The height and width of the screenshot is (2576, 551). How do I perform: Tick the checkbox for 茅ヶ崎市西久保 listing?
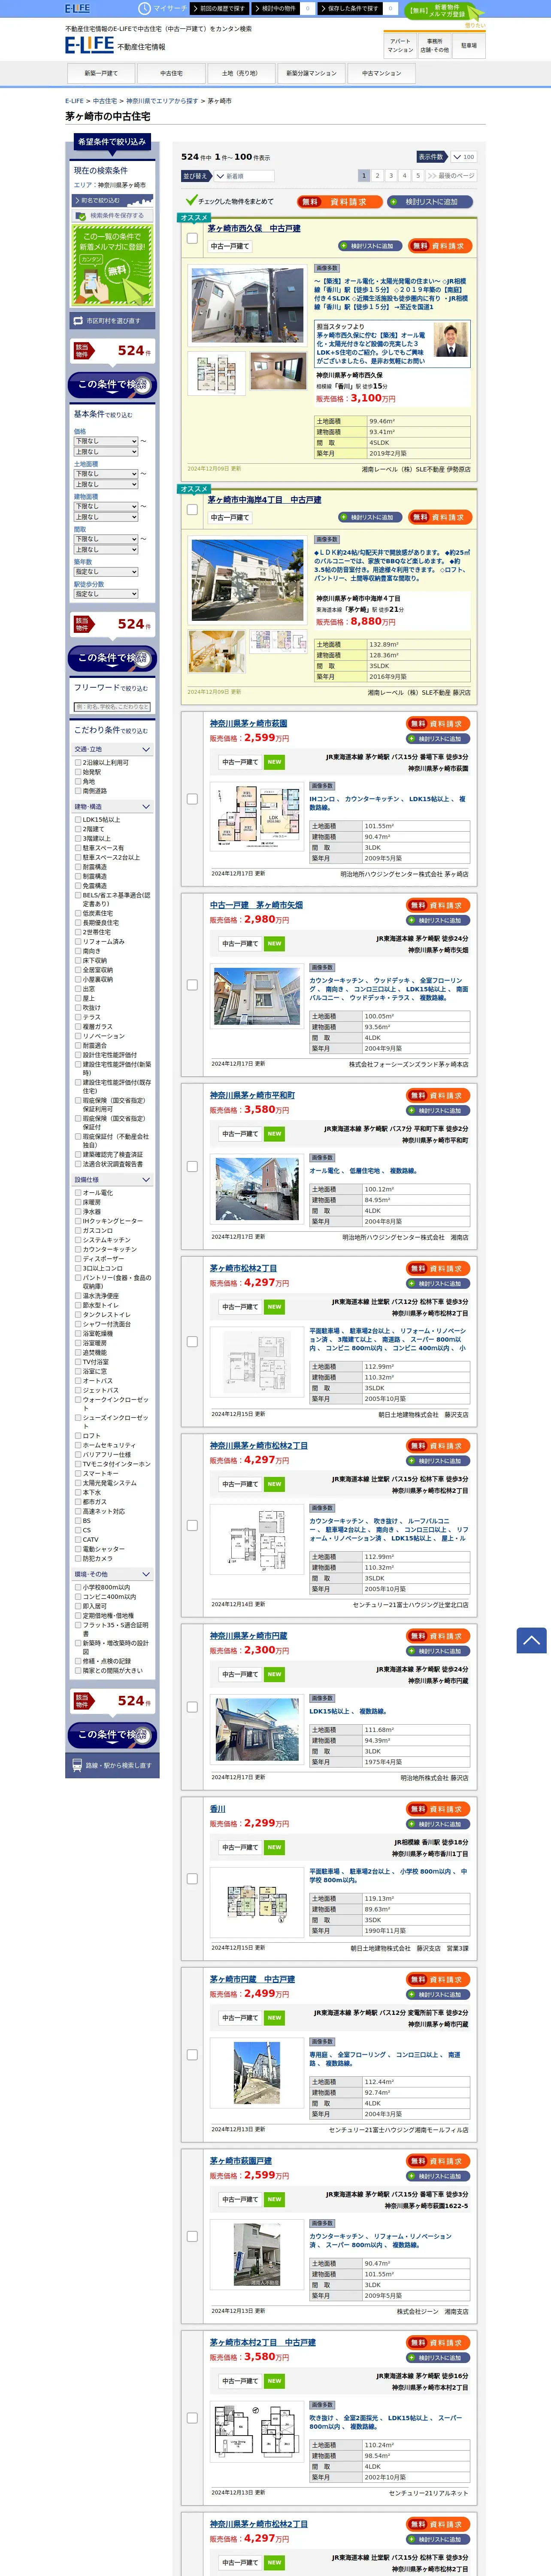tap(192, 238)
